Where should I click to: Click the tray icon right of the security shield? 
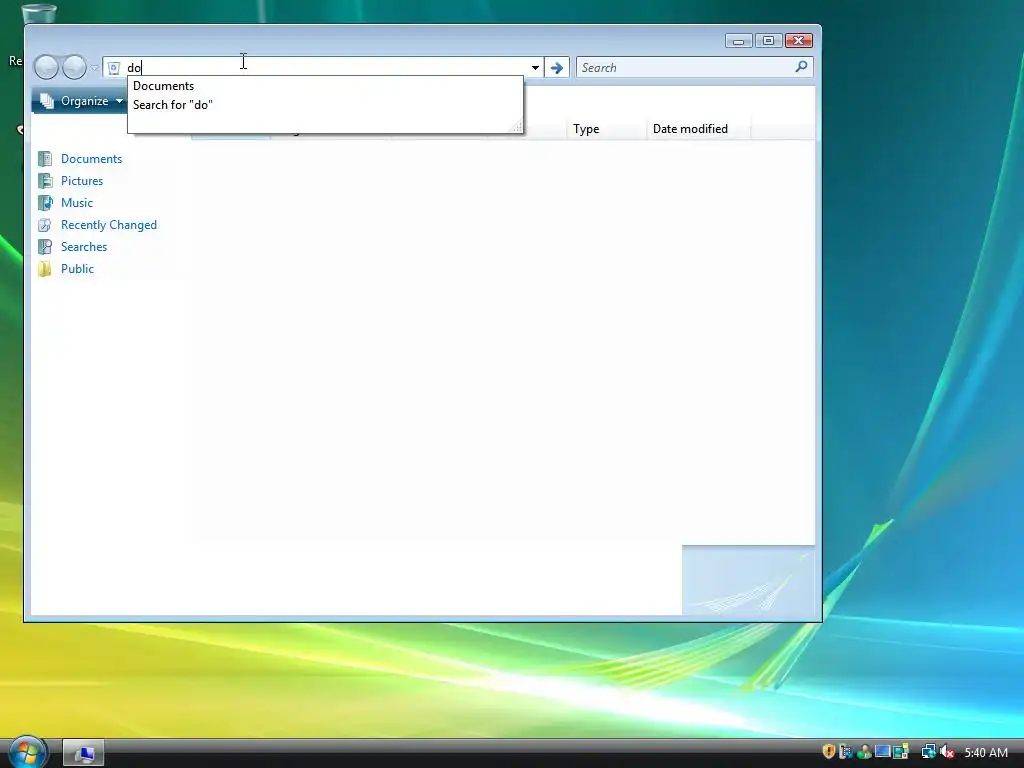click(x=846, y=752)
